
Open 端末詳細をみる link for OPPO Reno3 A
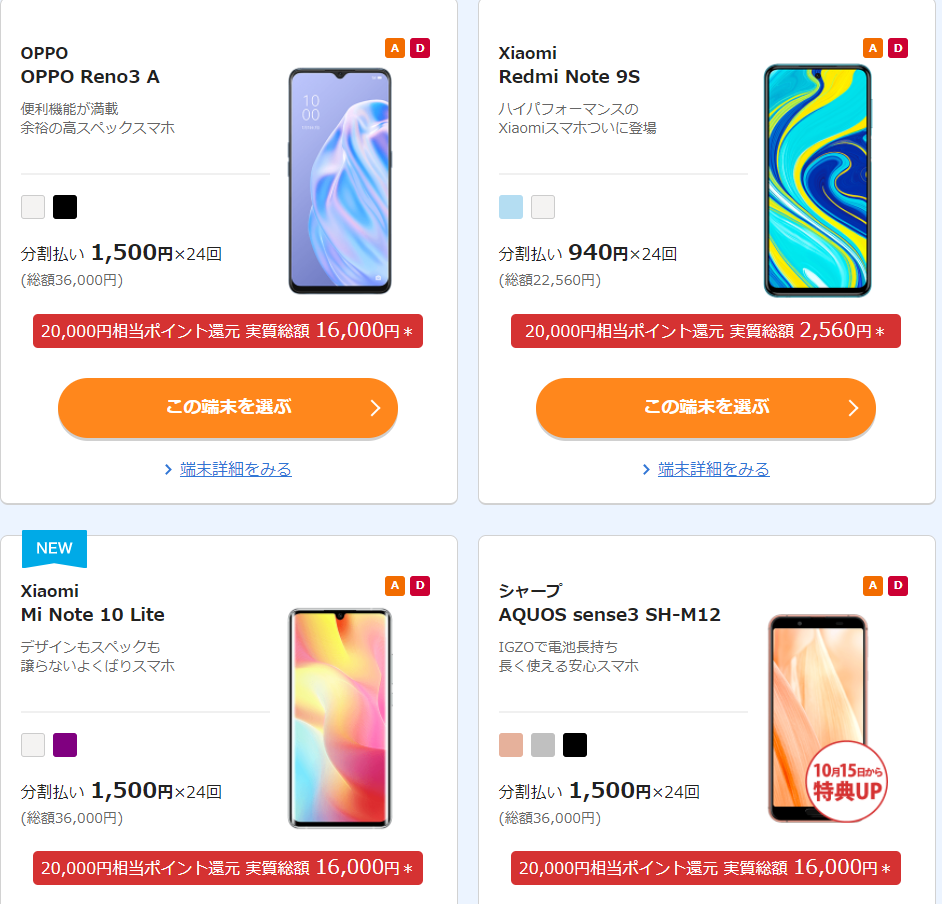236,469
